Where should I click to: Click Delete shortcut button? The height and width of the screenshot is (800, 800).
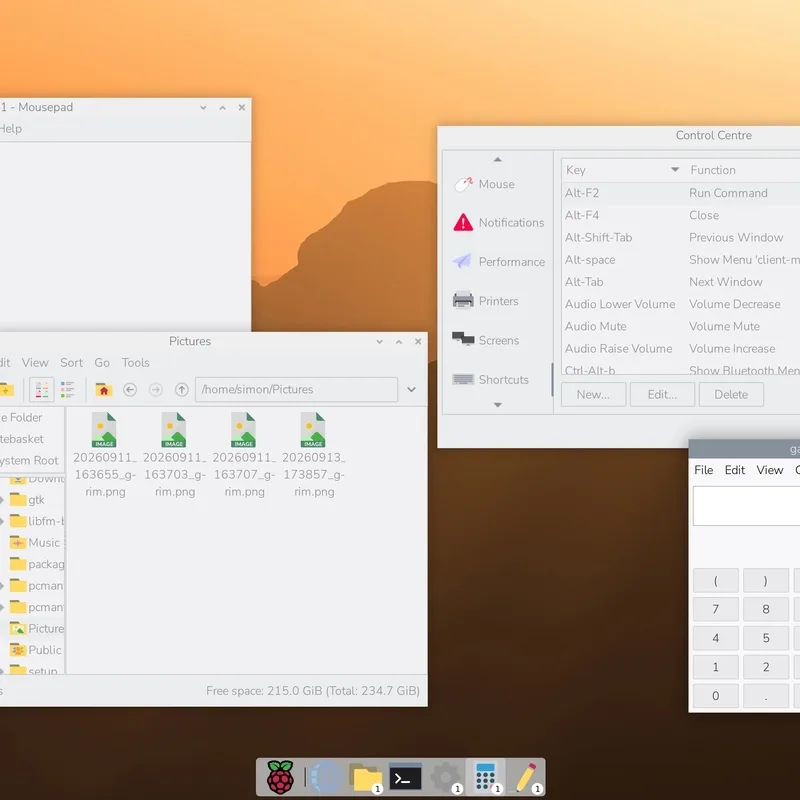click(x=731, y=394)
